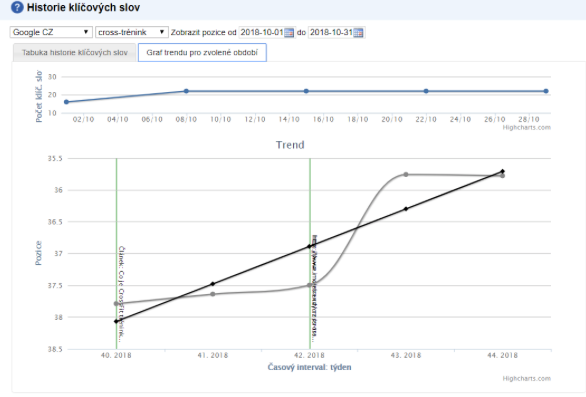The width and height of the screenshot is (586, 397).
Task: Click the first keyword count data point near 01/10
Action: (x=66, y=102)
